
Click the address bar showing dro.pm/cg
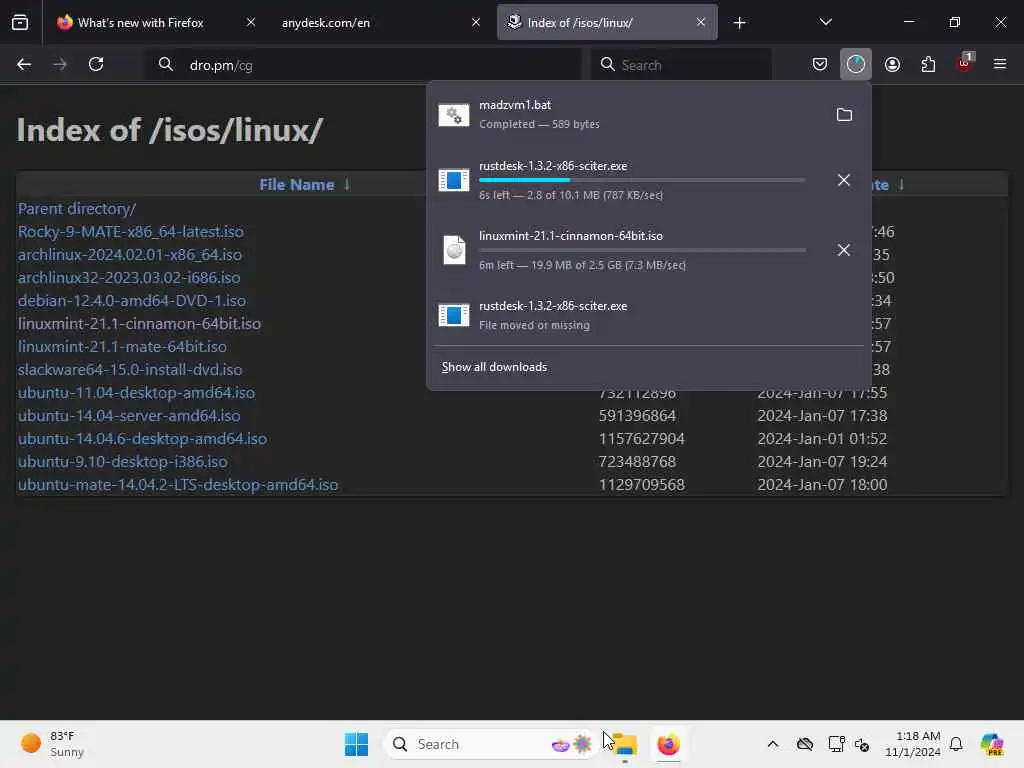(362, 65)
